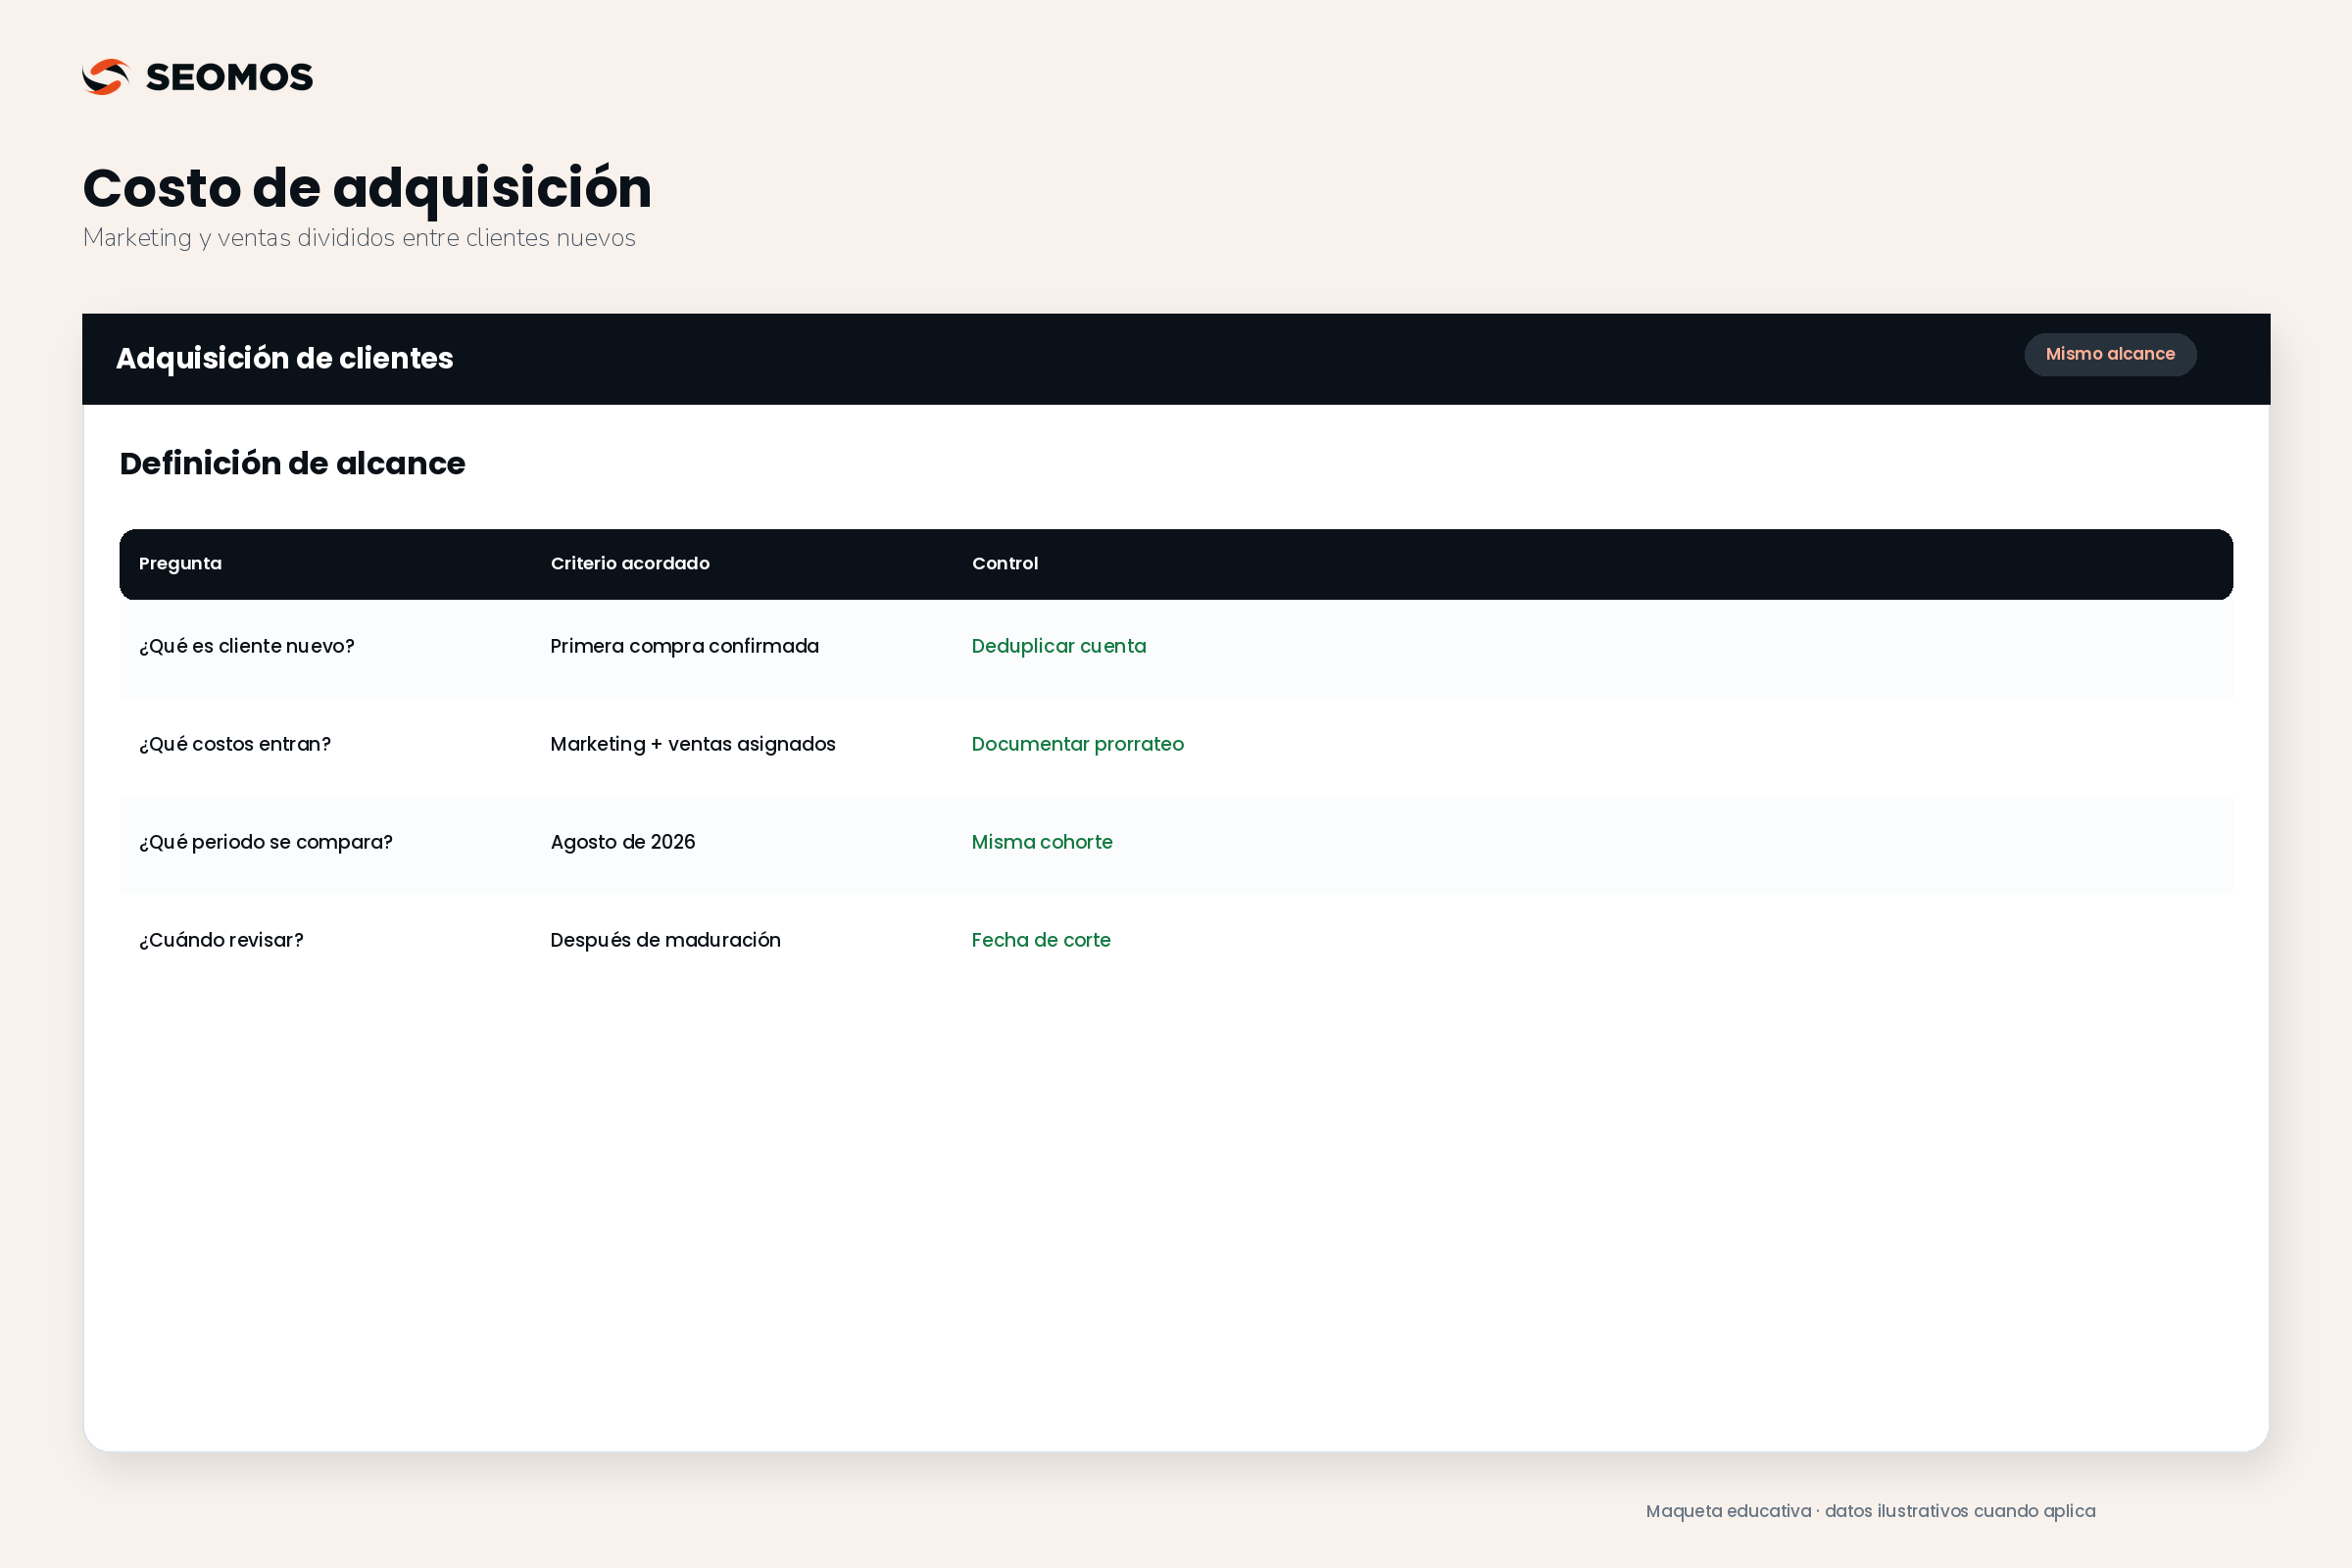Screen dimensions: 2352x1568
Task: Select the Pregunta column header
Action: coord(180,563)
